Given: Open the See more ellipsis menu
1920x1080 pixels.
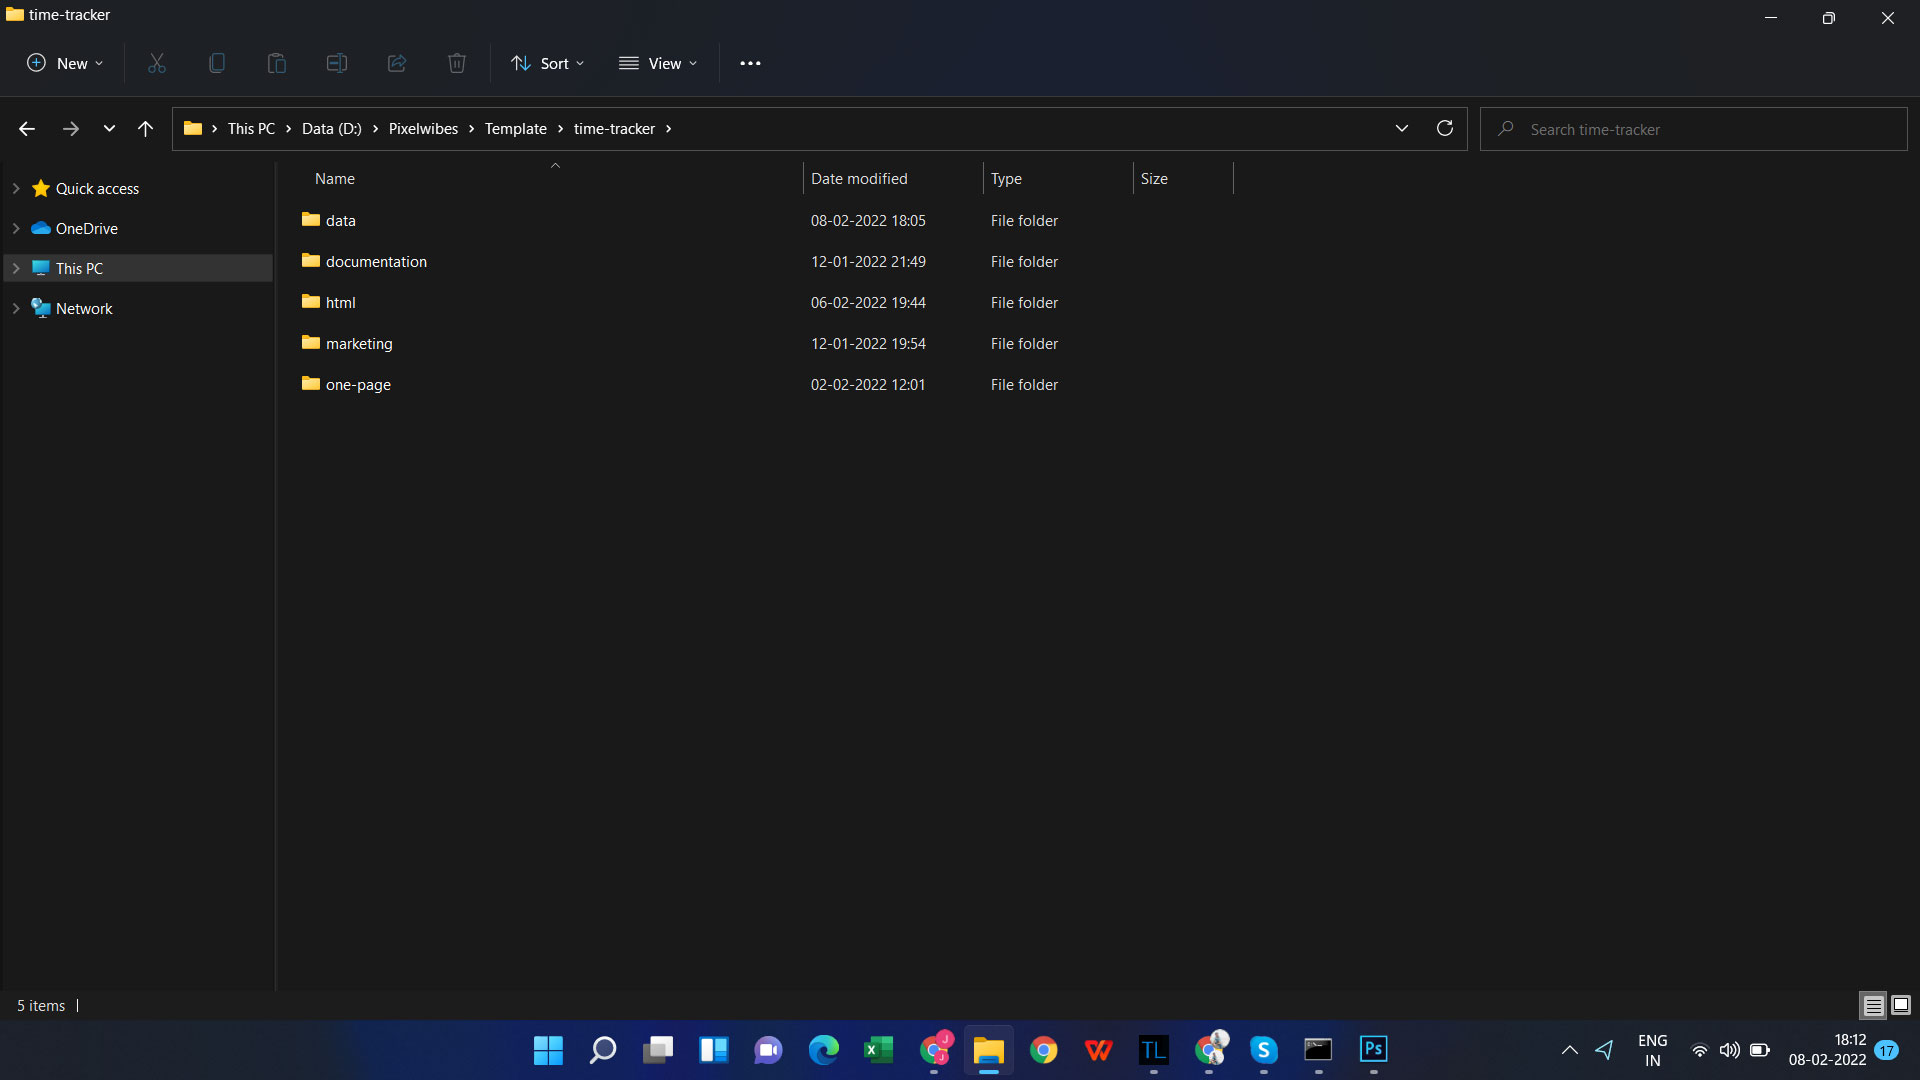Looking at the screenshot, I should pos(750,63).
